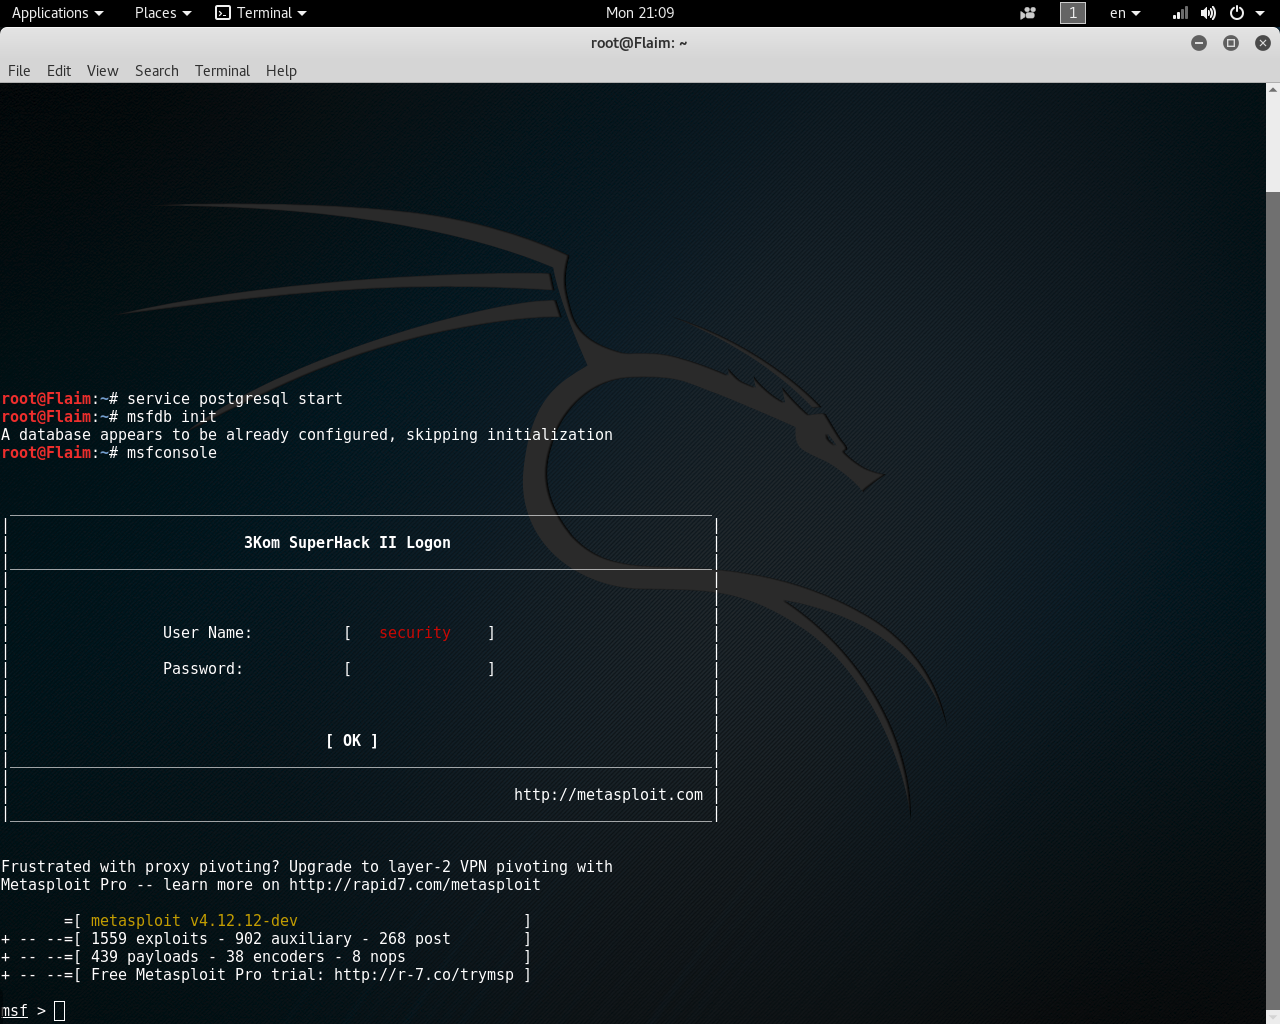The image size is (1280, 1024).
Task: Maximize the root@Flaim terminal window
Action: 1231,43
